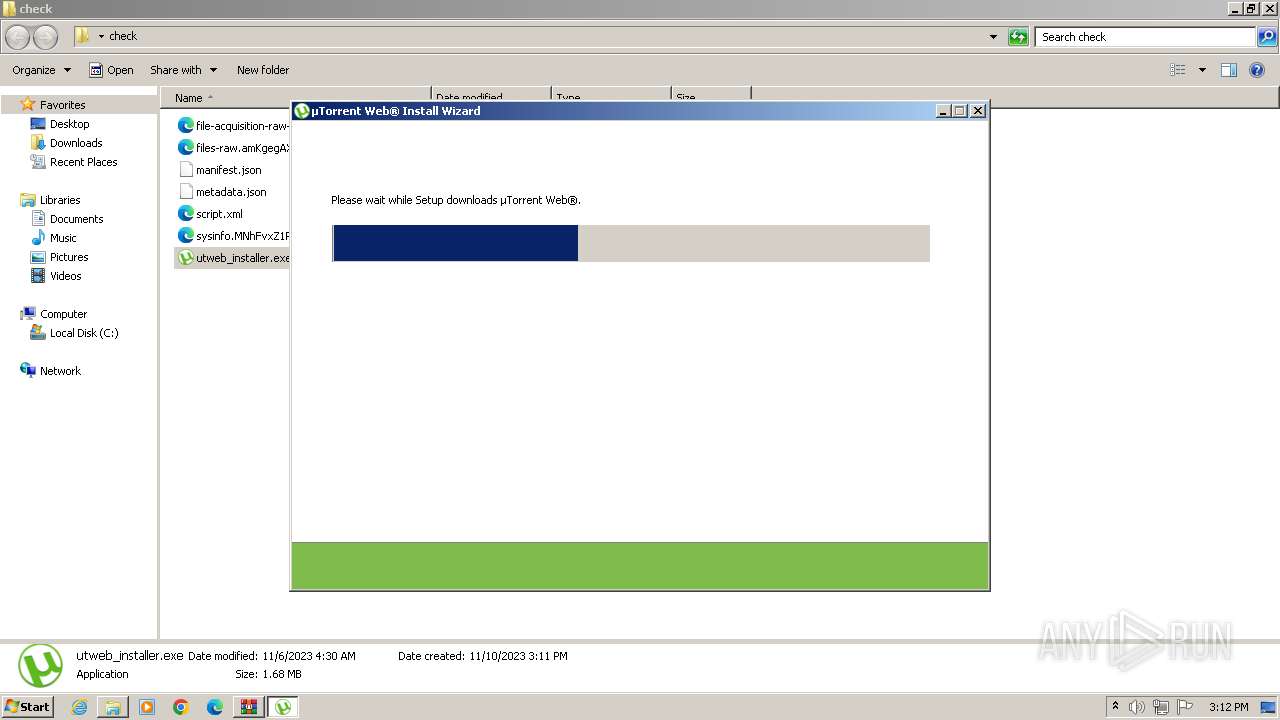Minimize the µTorrent Web Install Wizard

[x=943, y=111]
